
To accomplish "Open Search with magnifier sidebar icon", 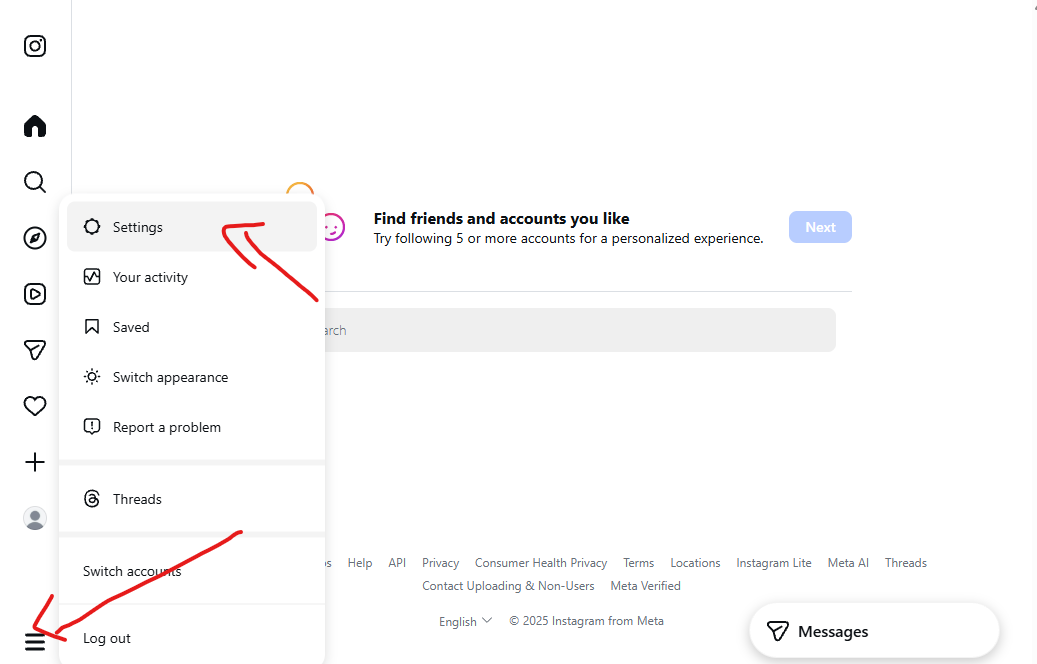I will click(x=35, y=182).
